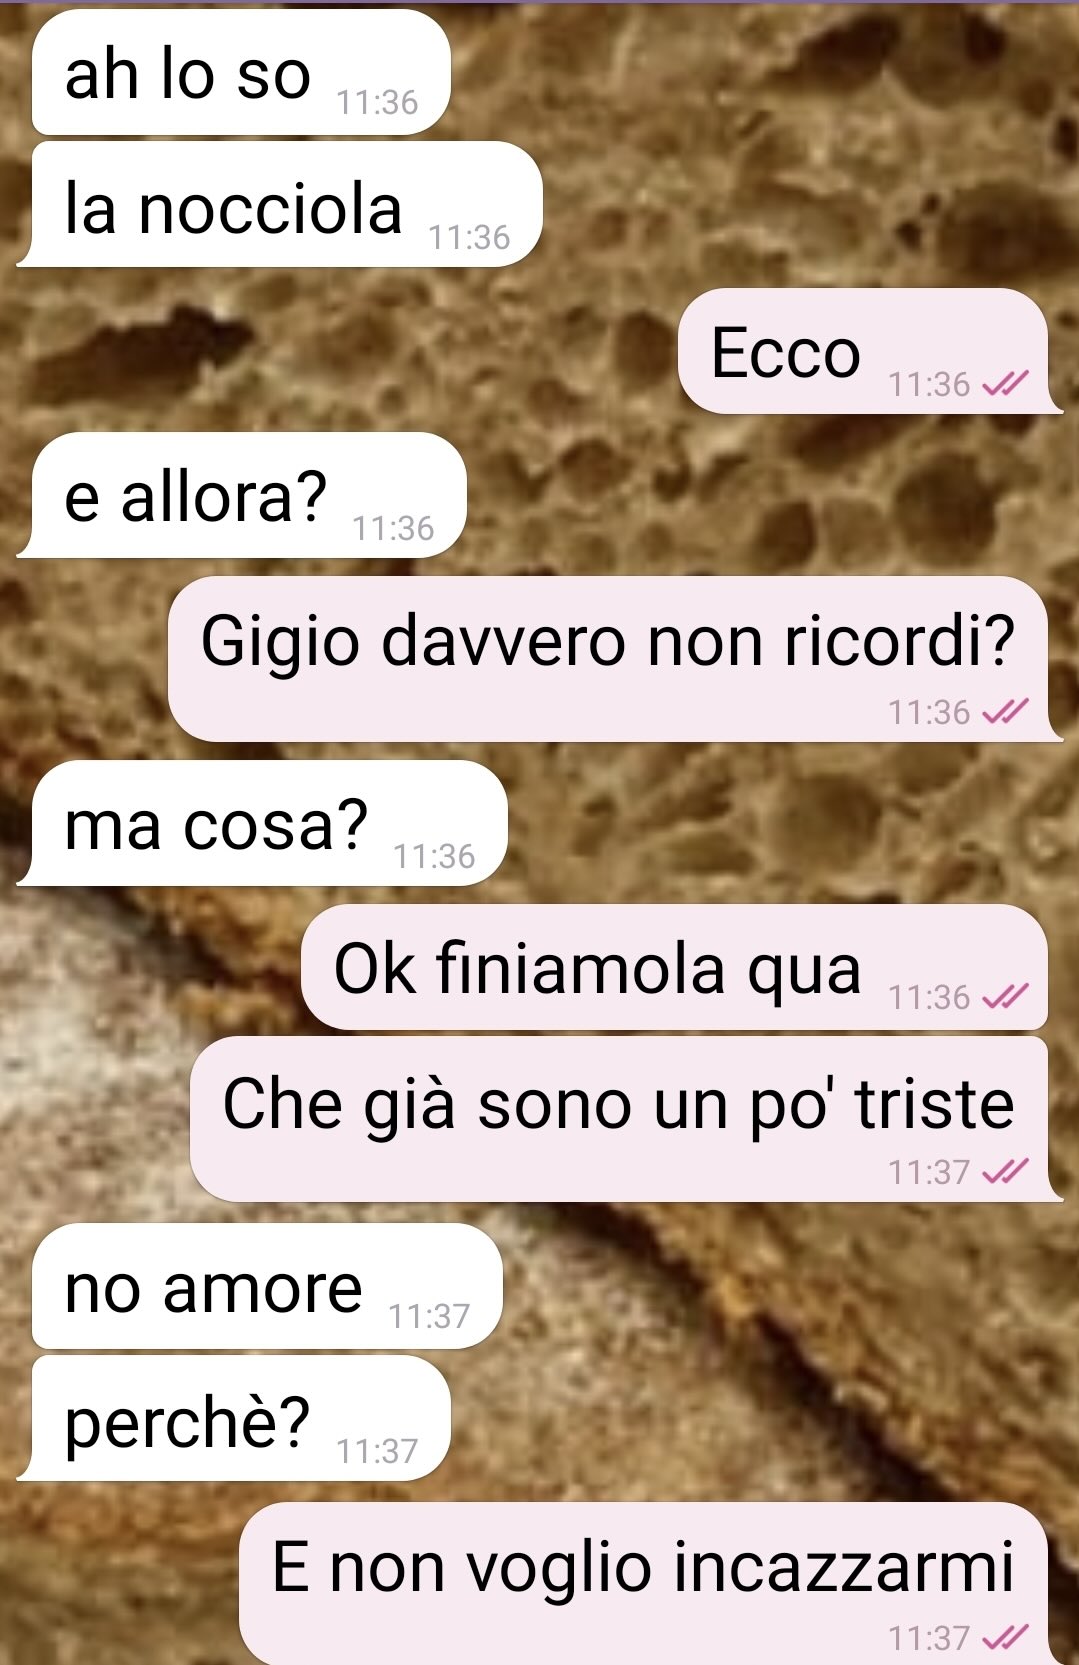Screen dimensions: 1079x1665
Task: Select the "e allora?" message bubble
Action: [242, 495]
